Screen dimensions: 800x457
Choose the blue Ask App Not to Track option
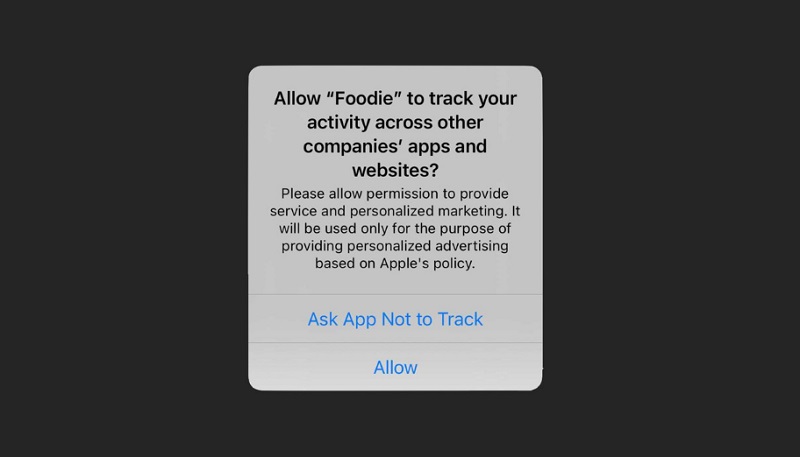tap(395, 319)
